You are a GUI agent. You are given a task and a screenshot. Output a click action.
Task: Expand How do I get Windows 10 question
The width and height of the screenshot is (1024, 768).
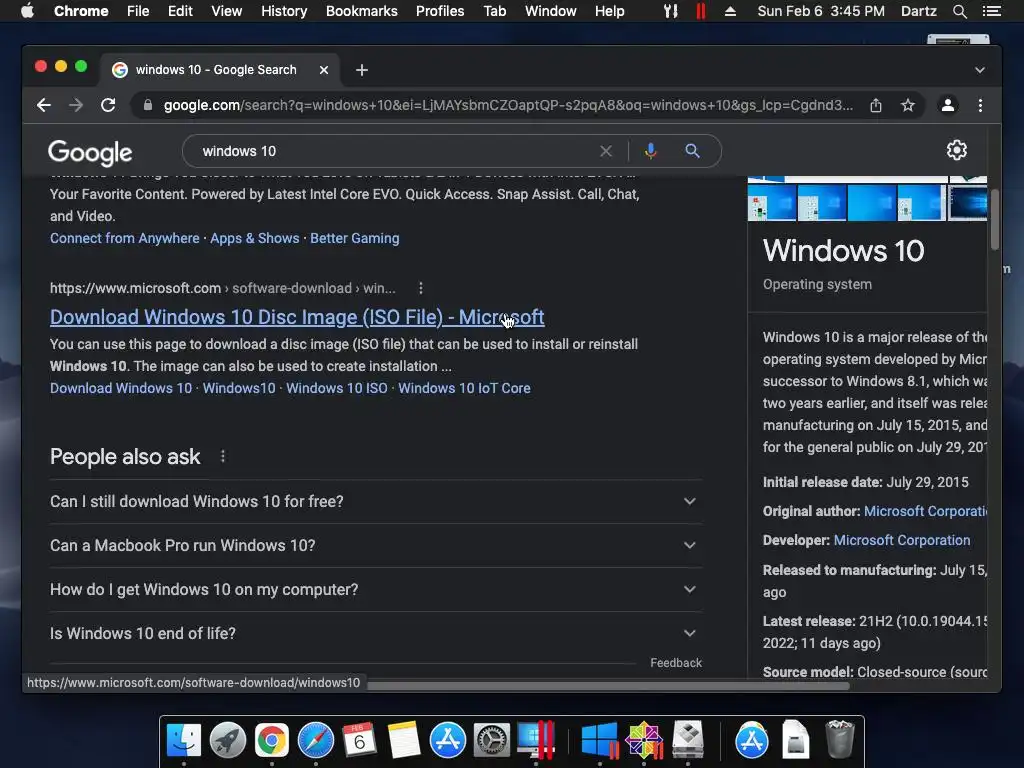376,589
